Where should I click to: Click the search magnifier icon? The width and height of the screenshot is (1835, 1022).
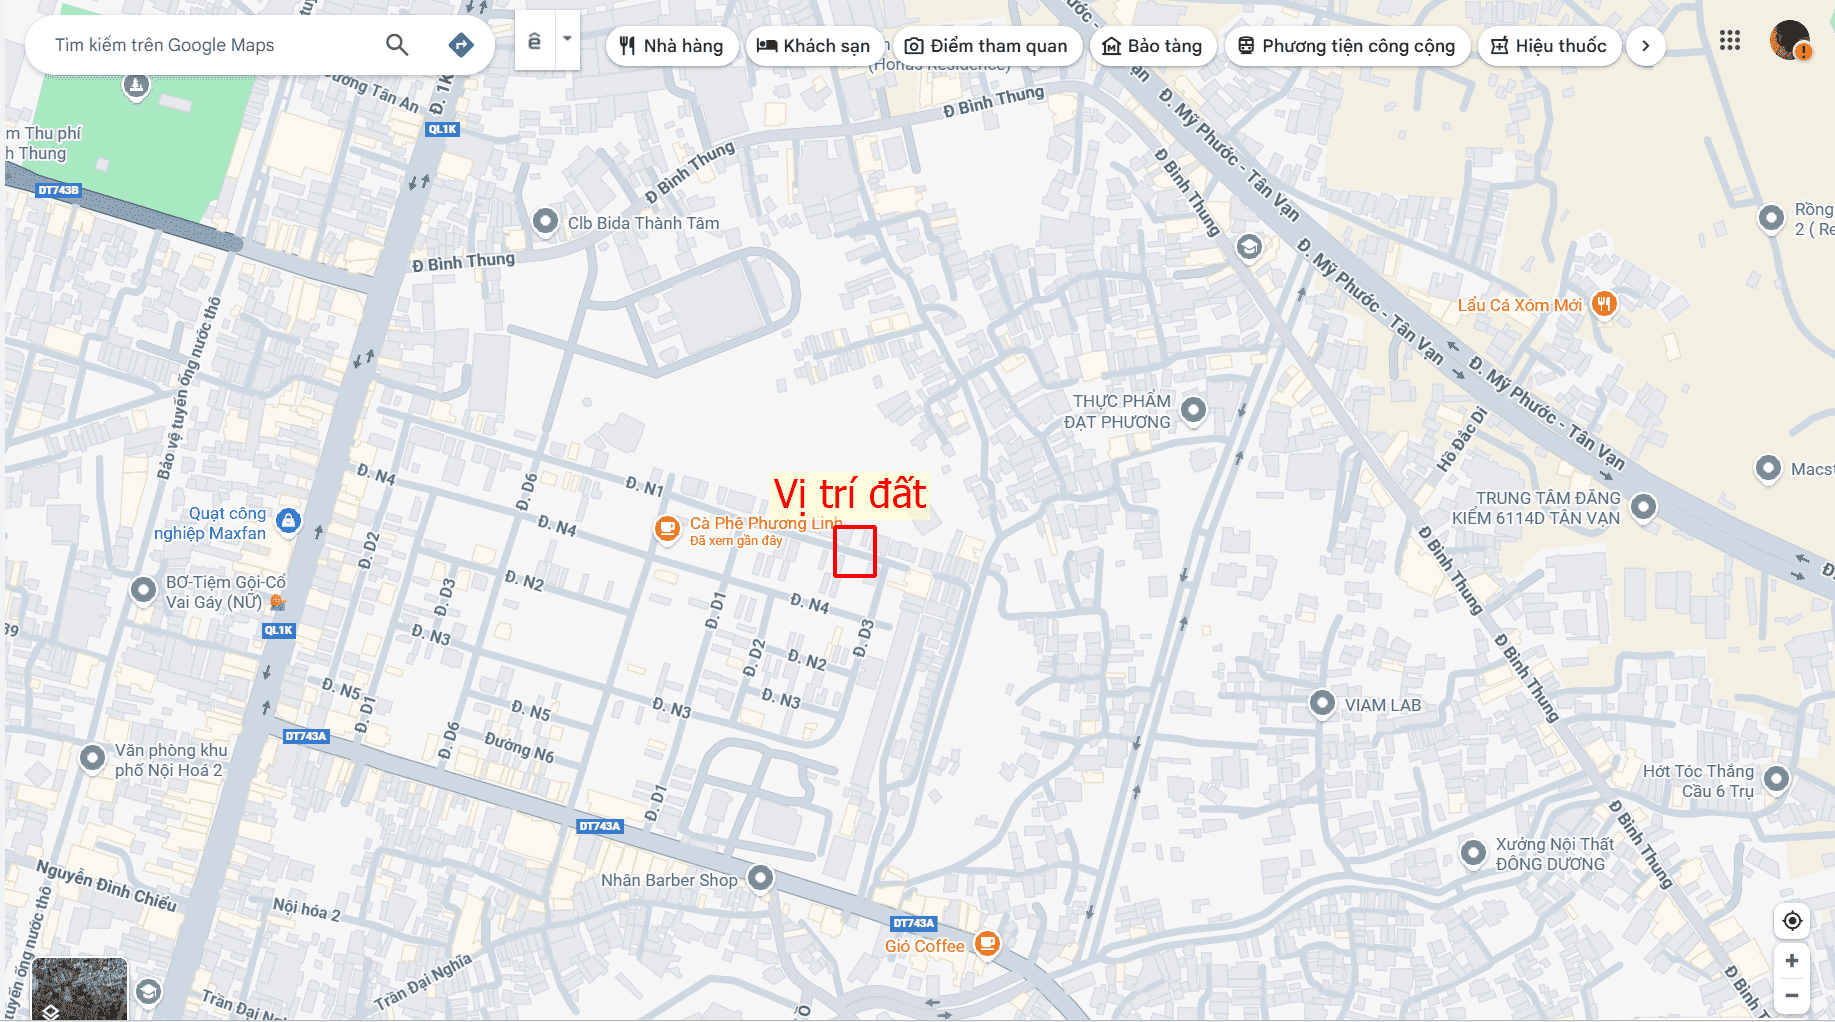[x=397, y=45]
